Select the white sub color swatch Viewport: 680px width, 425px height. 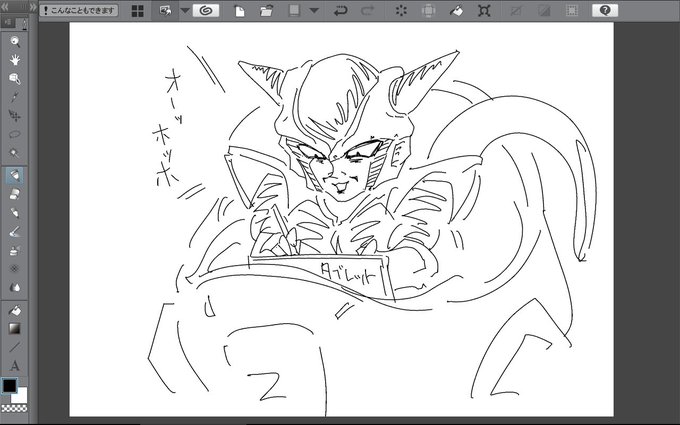pos(20,396)
